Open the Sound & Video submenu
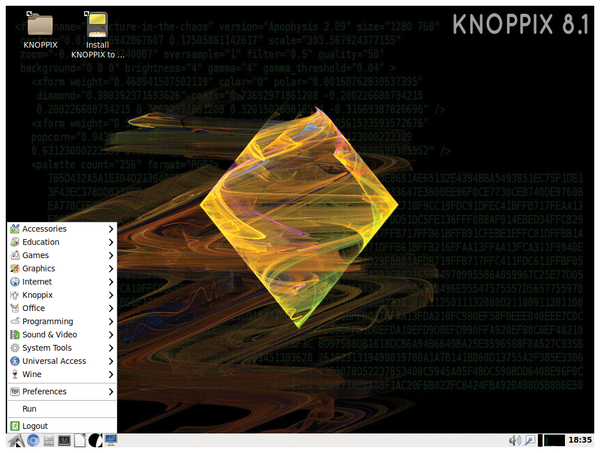The width and height of the screenshot is (600, 453). [x=62, y=335]
